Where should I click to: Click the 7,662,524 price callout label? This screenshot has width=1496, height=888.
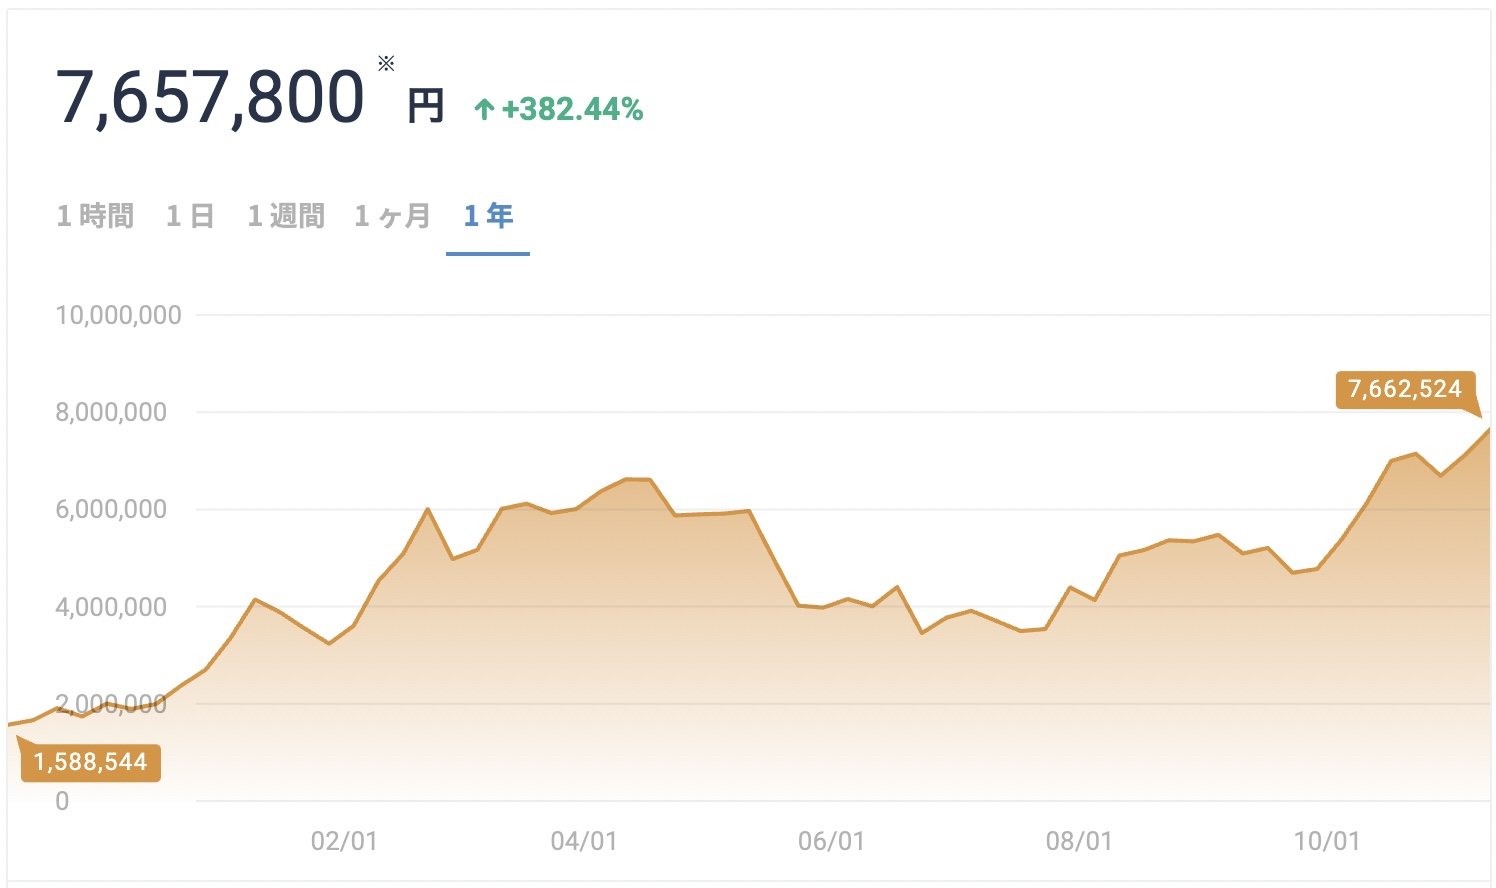point(1404,389)
